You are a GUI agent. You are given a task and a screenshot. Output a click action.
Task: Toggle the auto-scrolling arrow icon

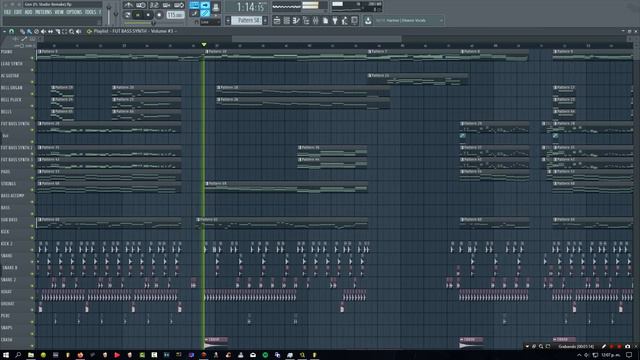click(x=205, y=5)
